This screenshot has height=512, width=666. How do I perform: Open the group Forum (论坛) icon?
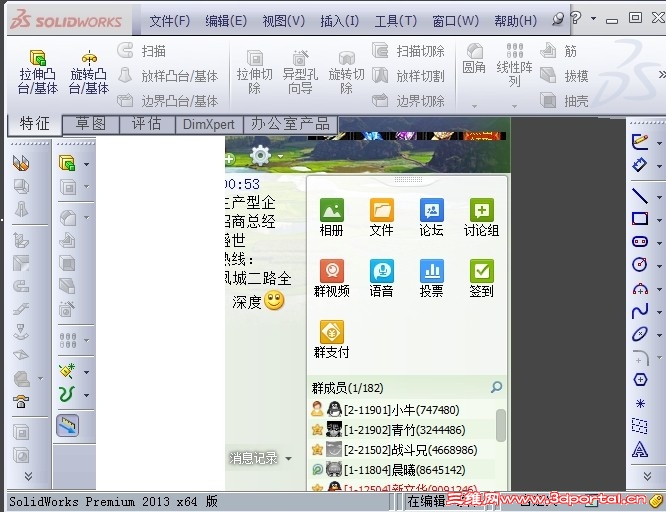click(432, 217)
